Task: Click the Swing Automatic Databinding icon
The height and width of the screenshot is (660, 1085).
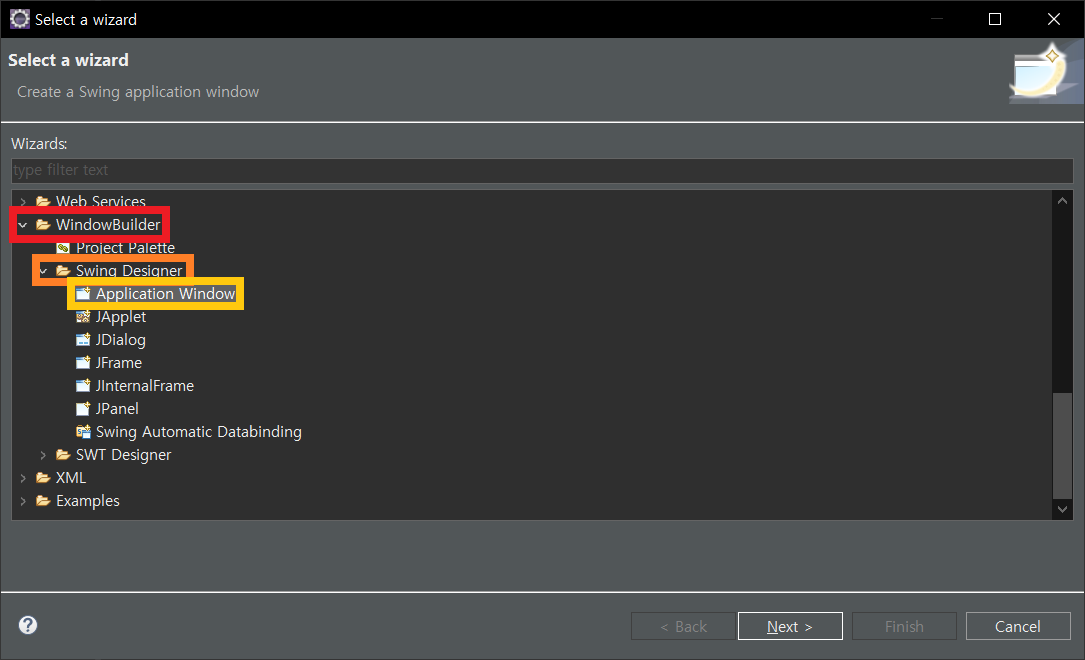Action: [83, 432]
